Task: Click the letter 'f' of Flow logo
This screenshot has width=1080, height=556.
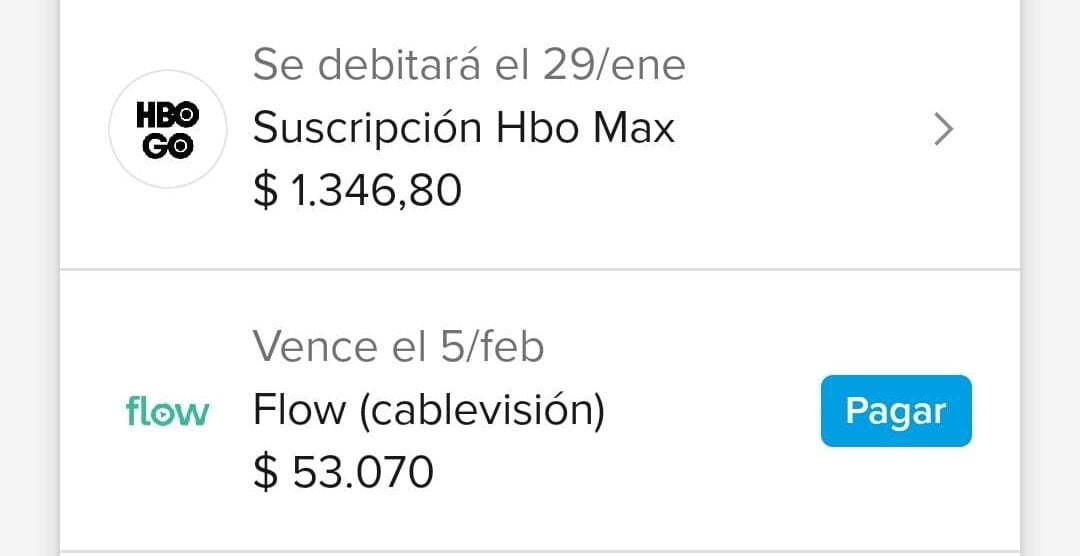Action: 133,410
